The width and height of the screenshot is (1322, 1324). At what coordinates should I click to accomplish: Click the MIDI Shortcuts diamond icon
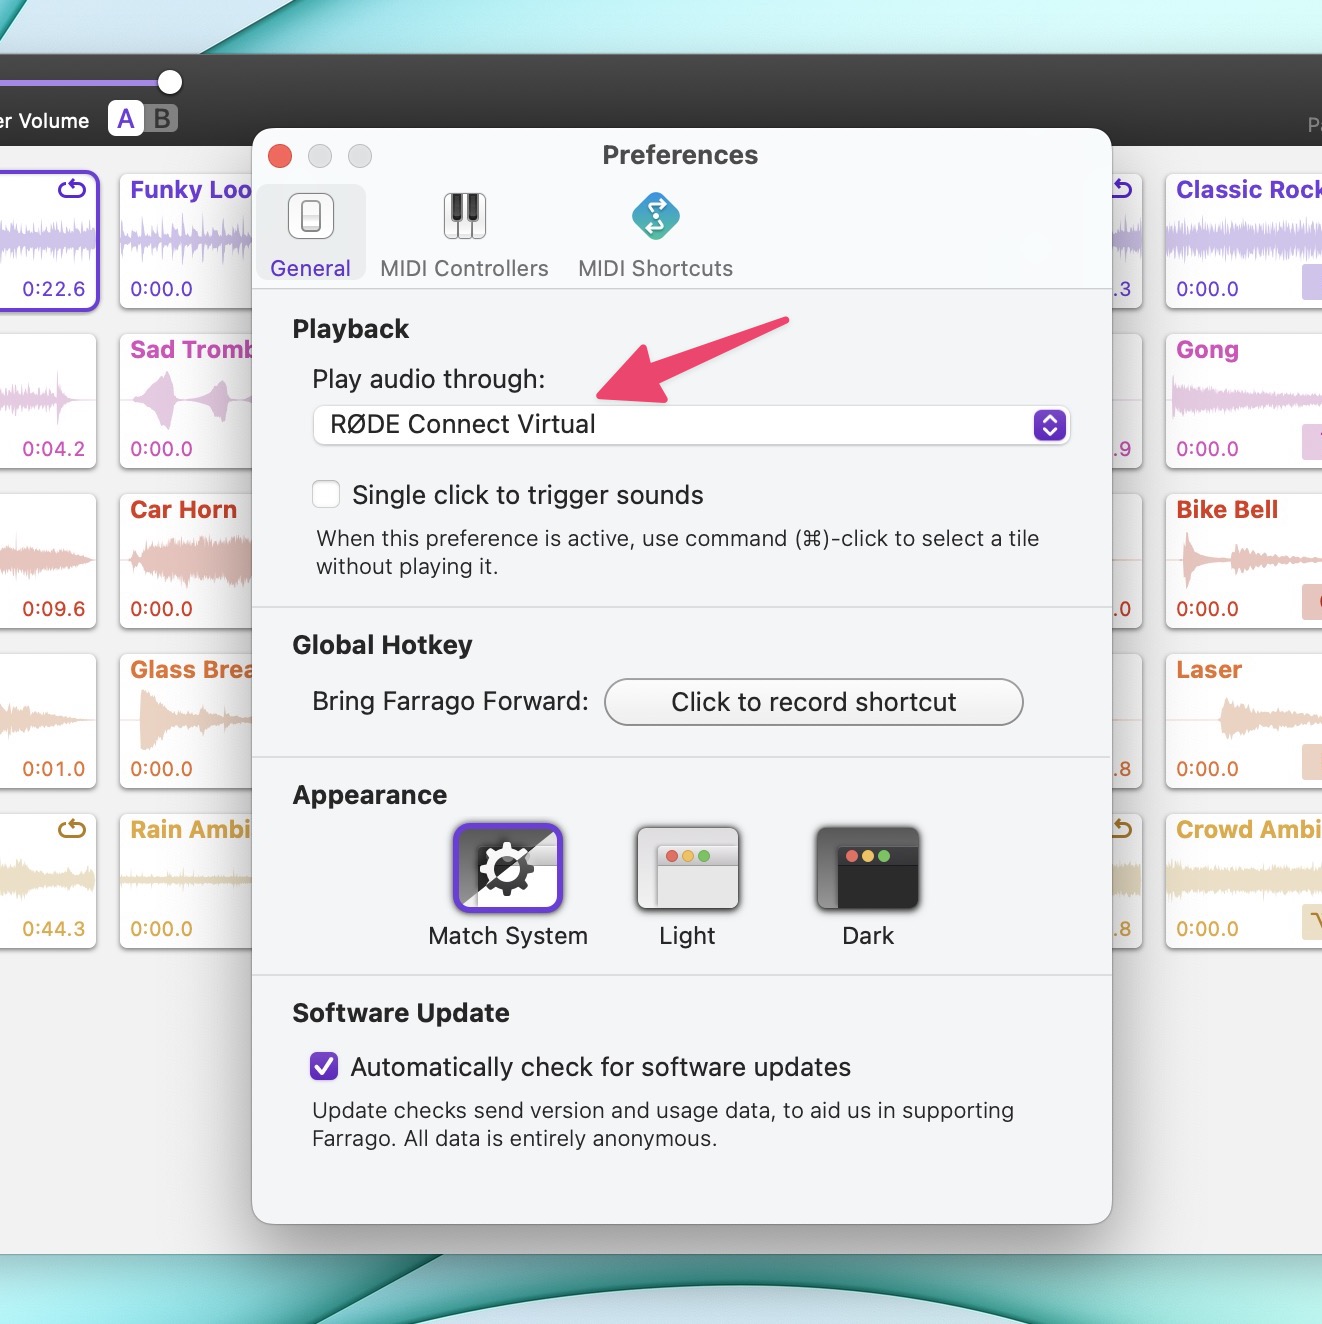[656, 216]
